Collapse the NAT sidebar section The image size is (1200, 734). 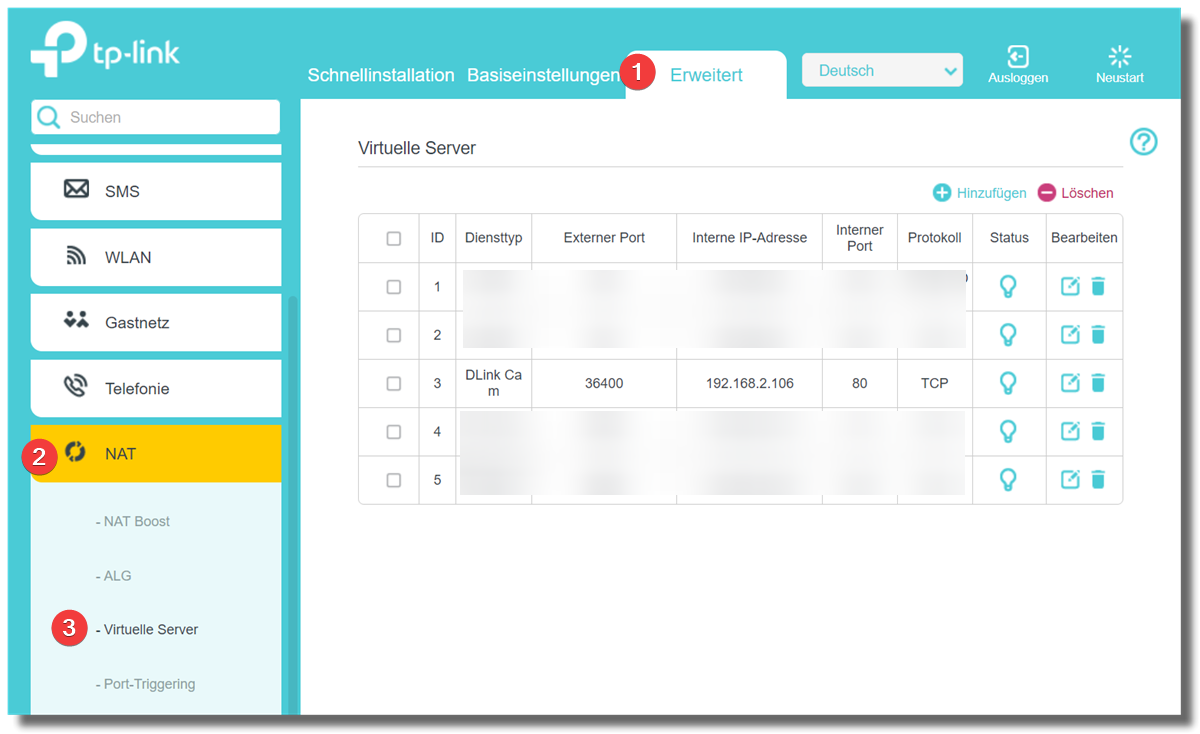[156, 454]
